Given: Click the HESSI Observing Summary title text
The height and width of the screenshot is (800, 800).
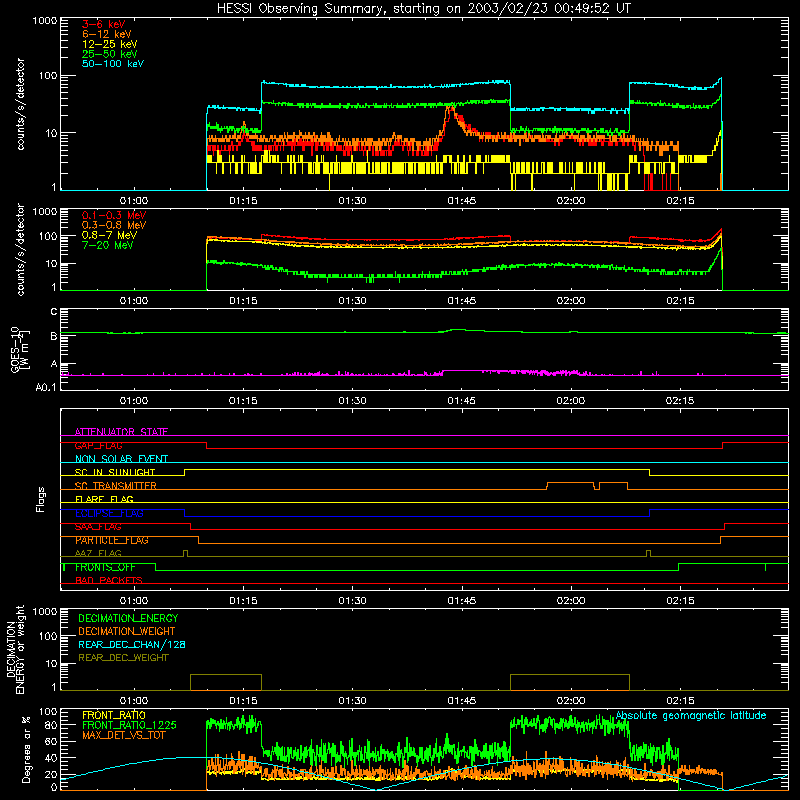Looking at the screenshot, I should [x=424, y=9].
